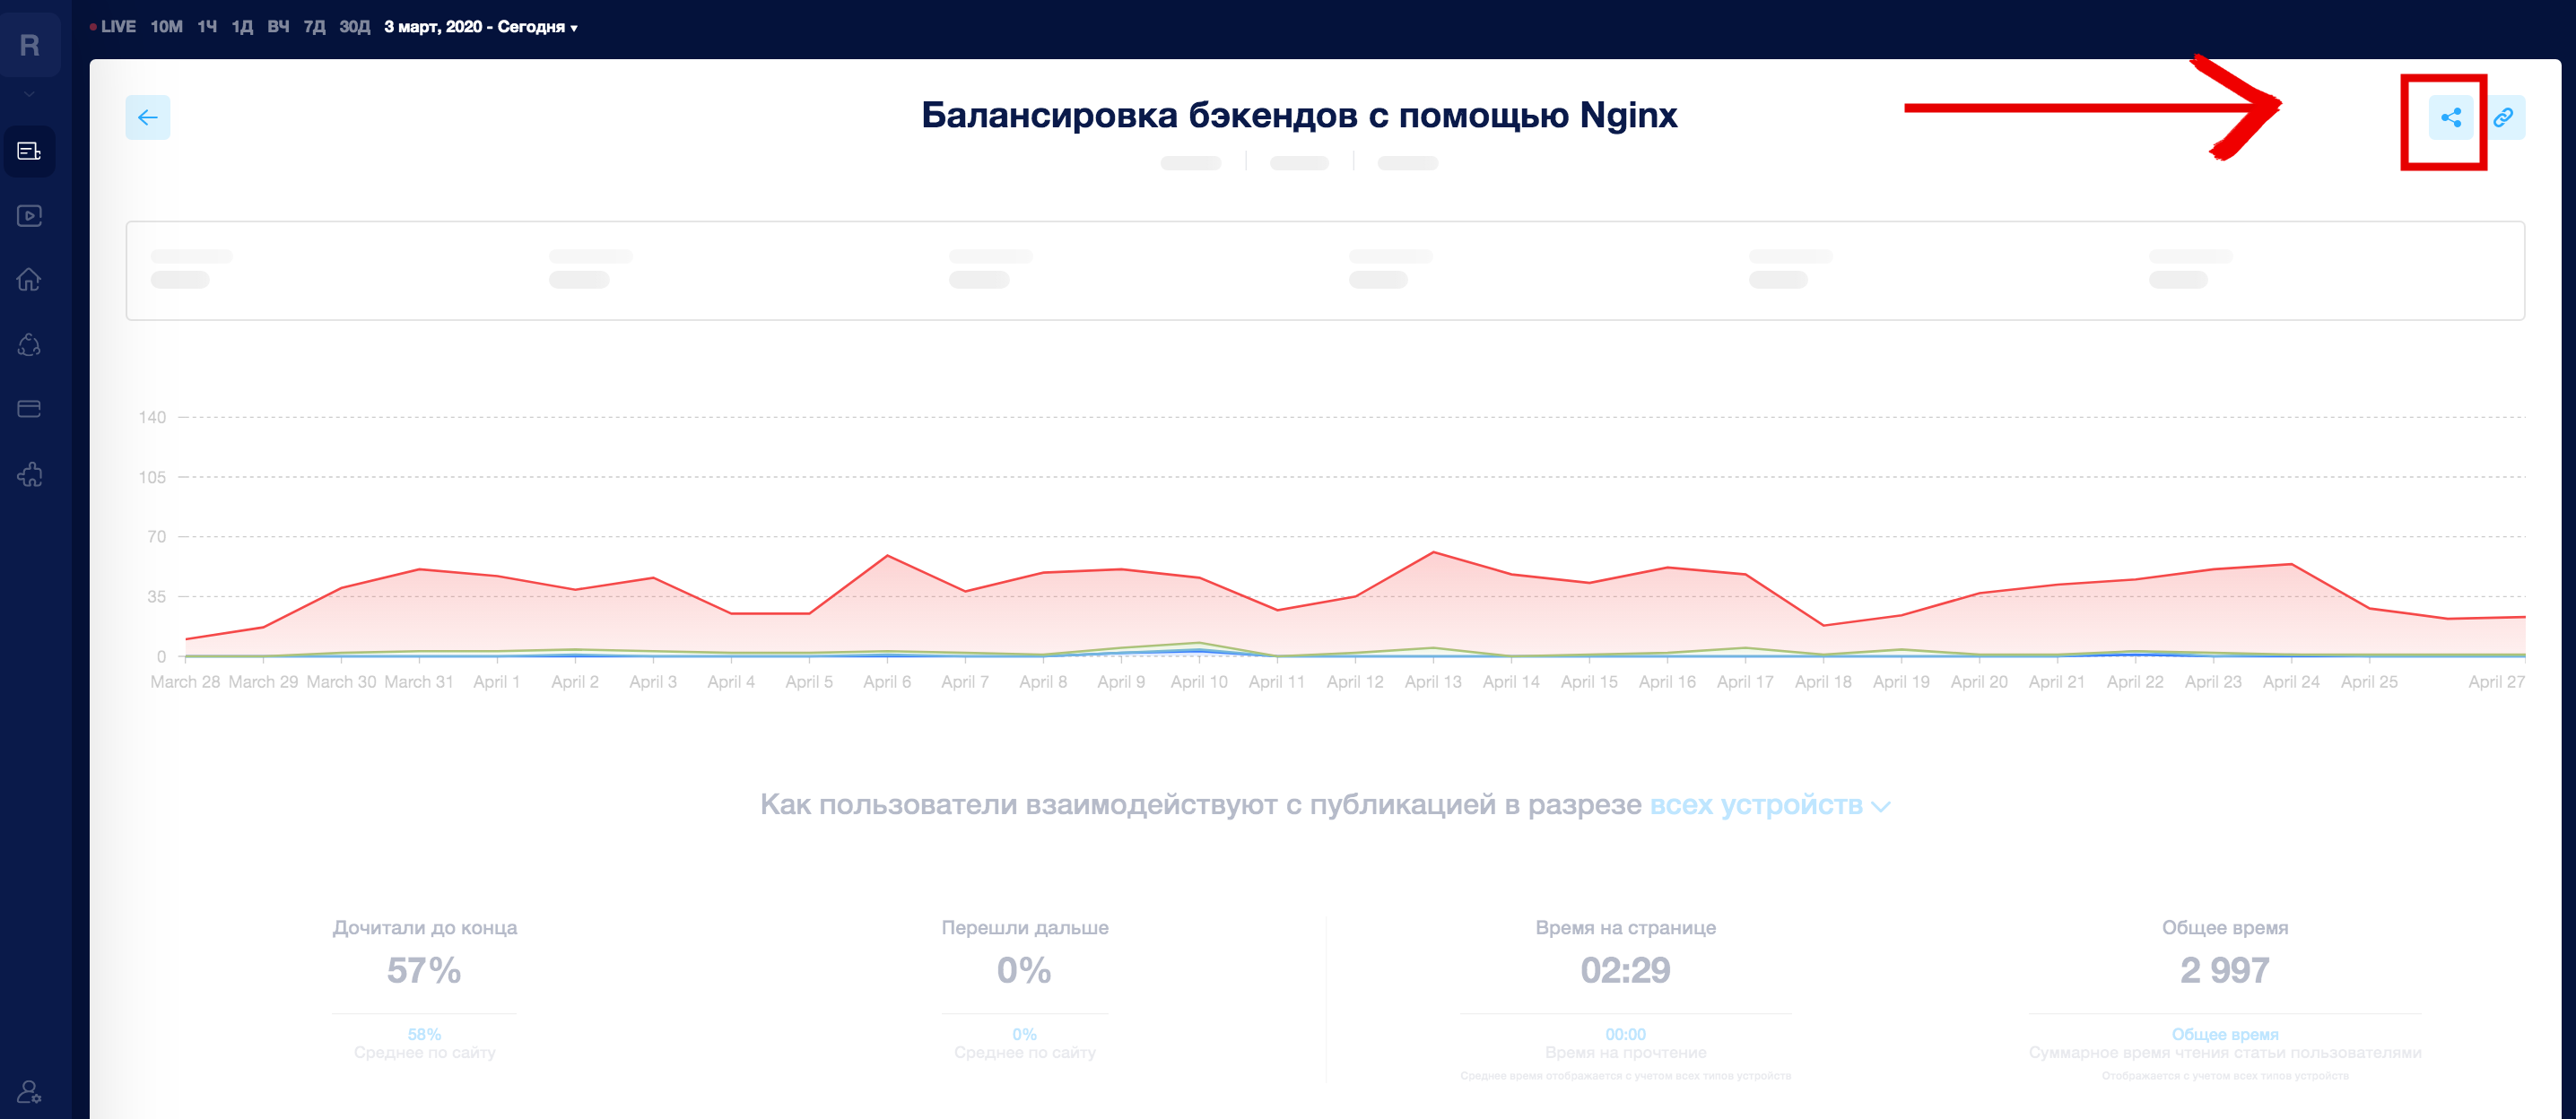Screen dimensions: 2576x1119
Task: Open the video section sidebar icon
Action: click(x=30, y=216)
